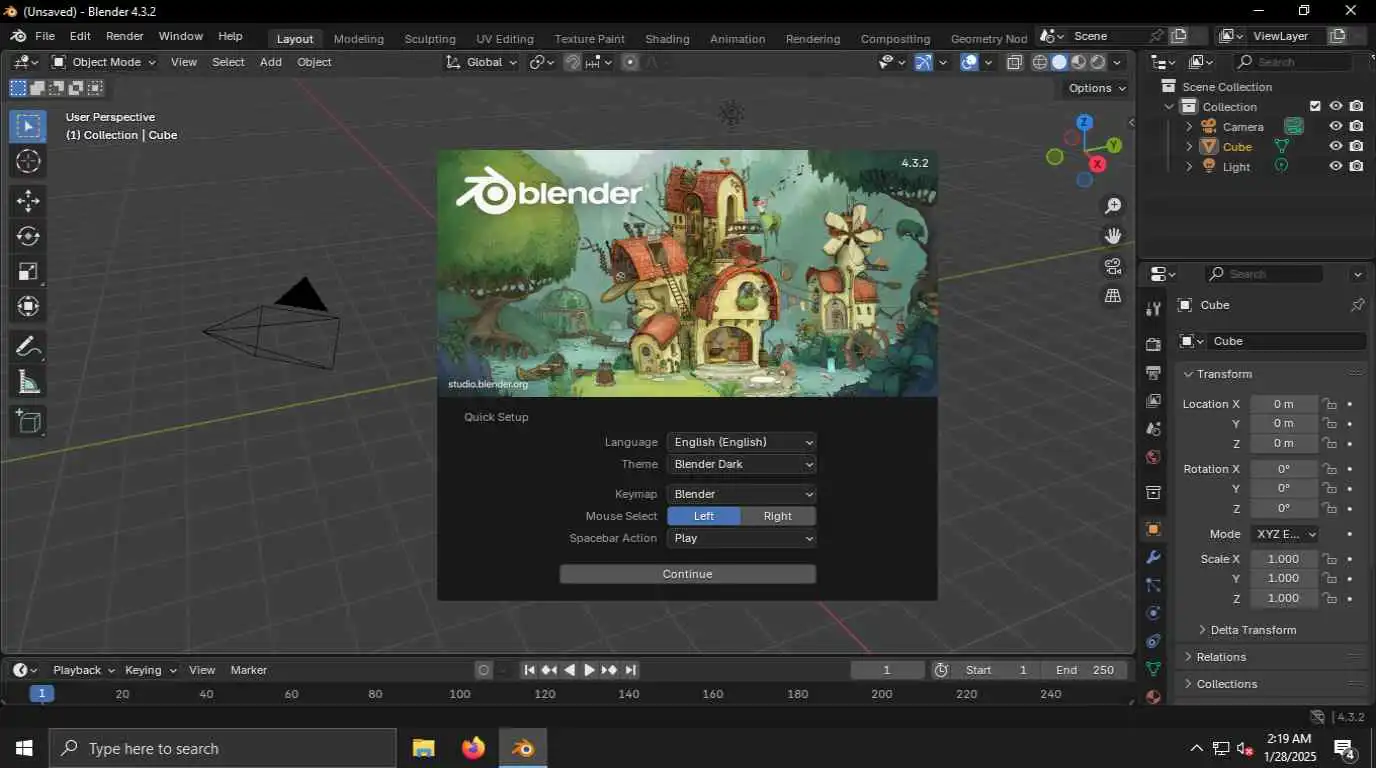
Task: Select the Select Box tool
Action: [x=28, y=126]
